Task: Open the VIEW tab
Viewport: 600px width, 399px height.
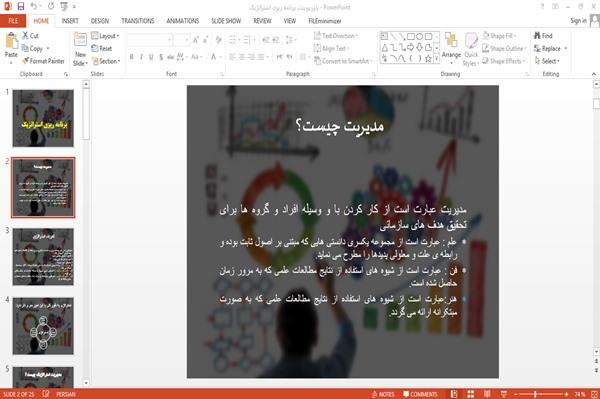Action: tap(290, 21)
